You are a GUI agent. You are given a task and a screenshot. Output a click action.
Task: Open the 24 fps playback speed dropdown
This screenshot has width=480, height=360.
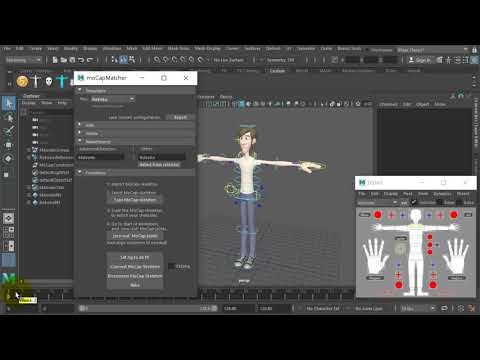(418, 308)
